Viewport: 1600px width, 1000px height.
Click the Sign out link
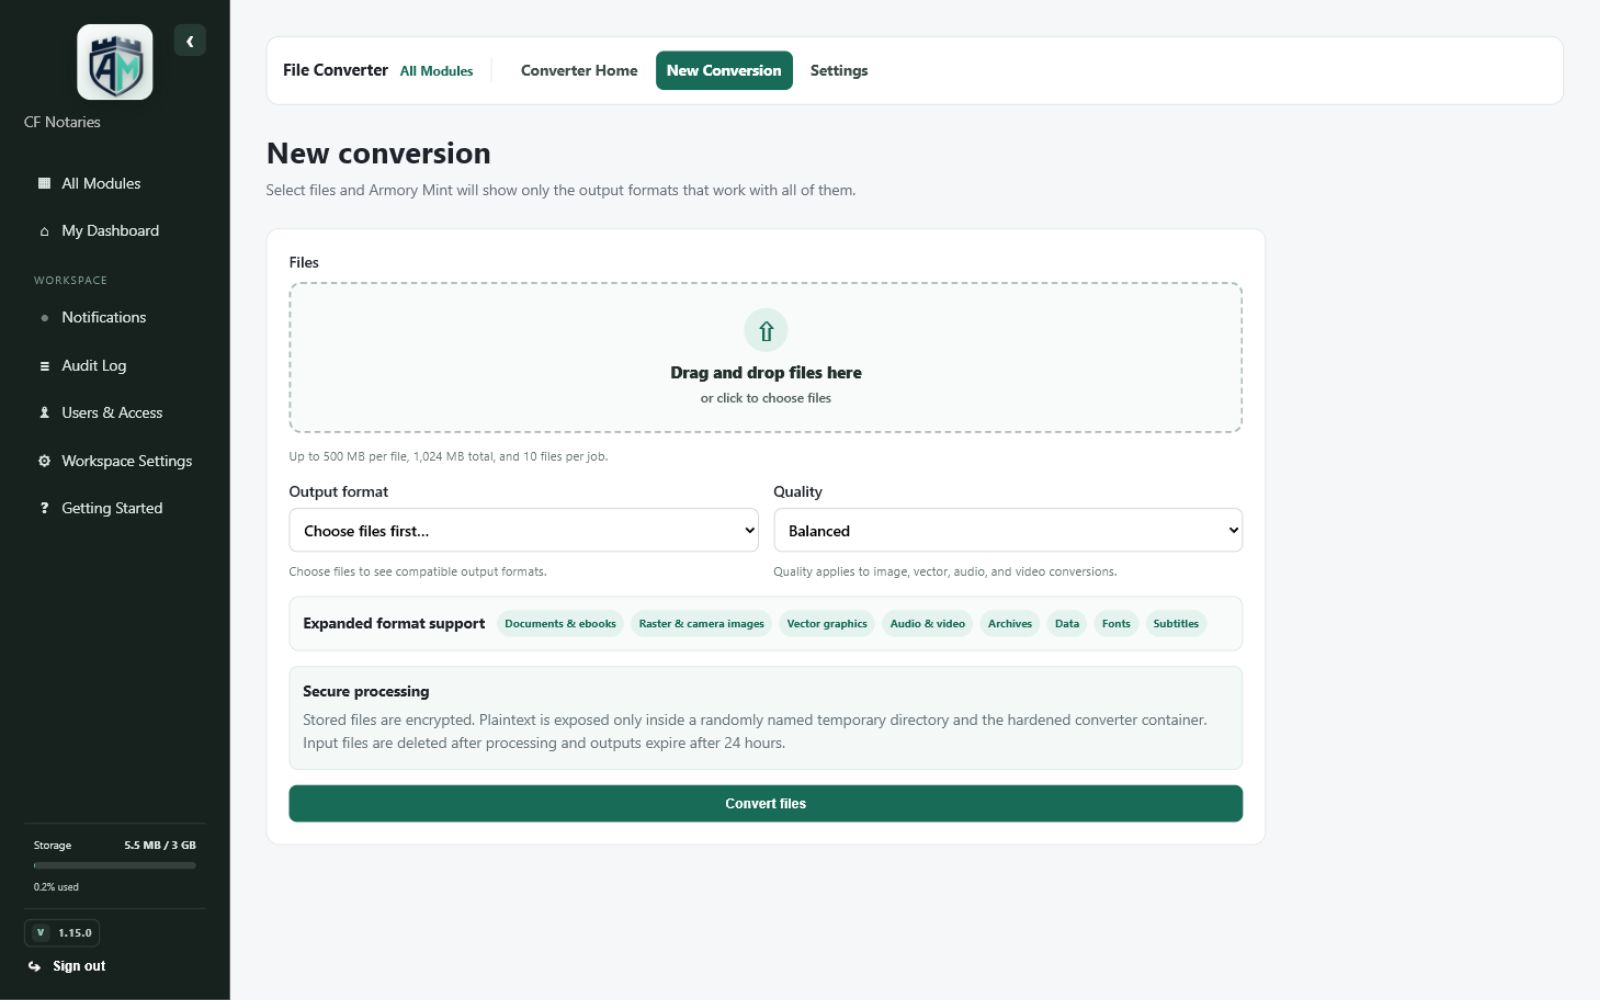pyautogui.click(x=79, y=966)
